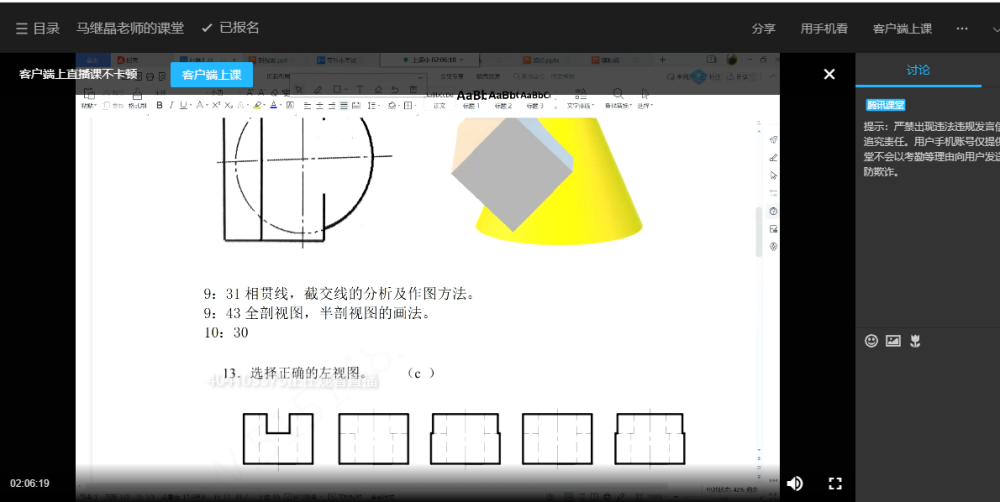The height and width of the screenshot is (502, 1000).
Task: Enter fullscreen video mode
Action: coord(835,483)
